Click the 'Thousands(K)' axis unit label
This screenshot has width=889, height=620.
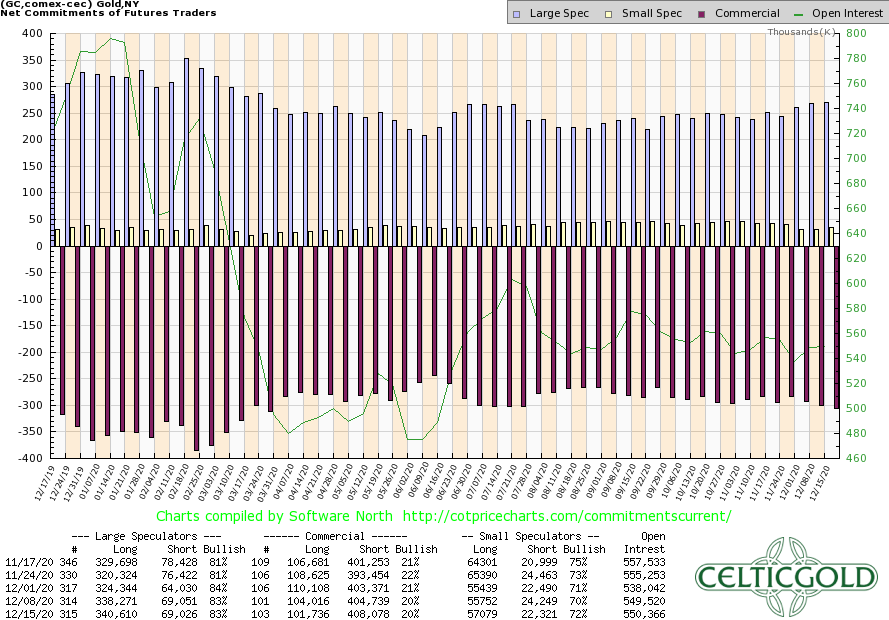click(802, 32)
